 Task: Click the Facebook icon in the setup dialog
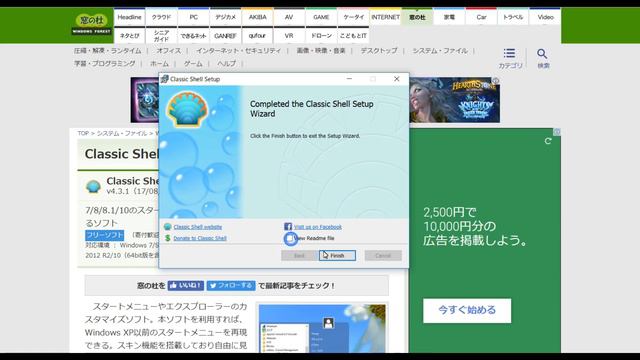click(288, 227)
